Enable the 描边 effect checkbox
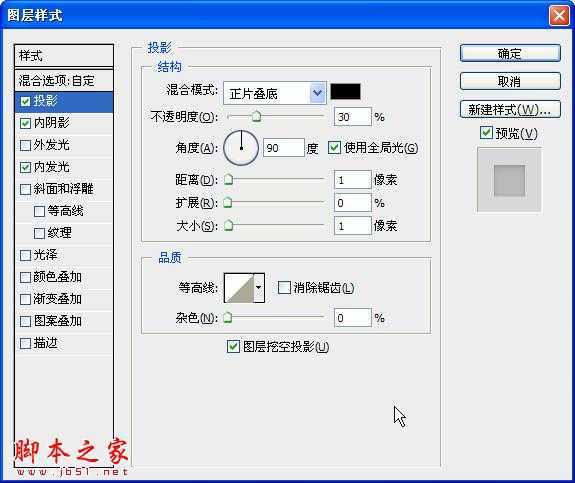The height and width of the screenshot is (483, 575). pos(25,343)
